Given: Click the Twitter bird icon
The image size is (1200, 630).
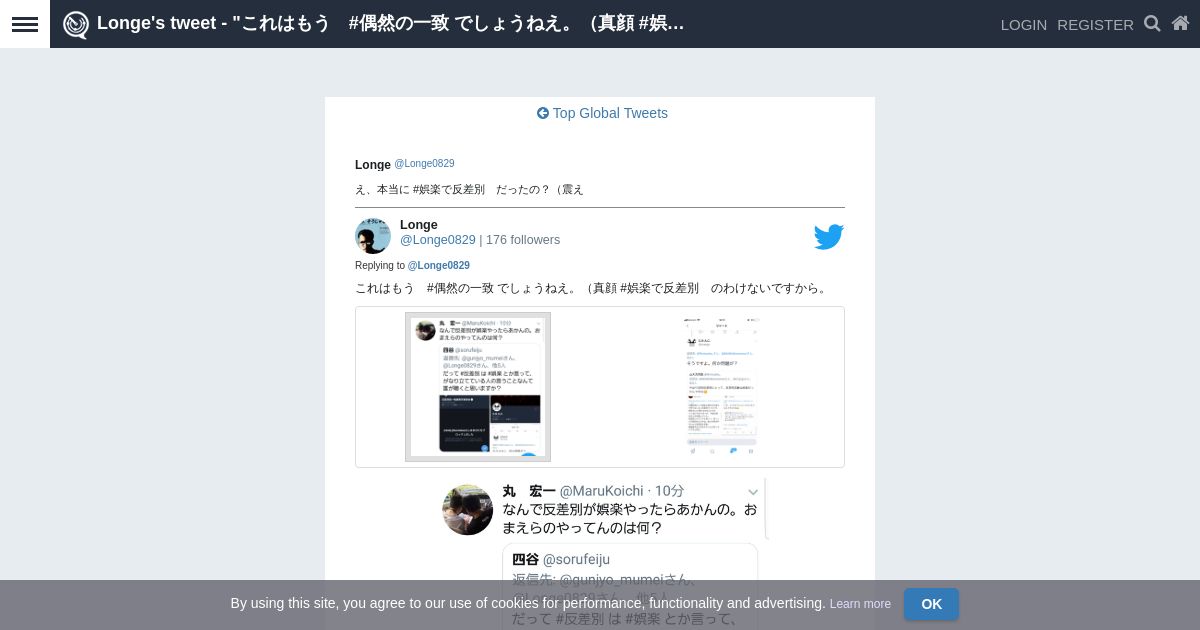Looking at the screenshot, I should click(828, 237).
